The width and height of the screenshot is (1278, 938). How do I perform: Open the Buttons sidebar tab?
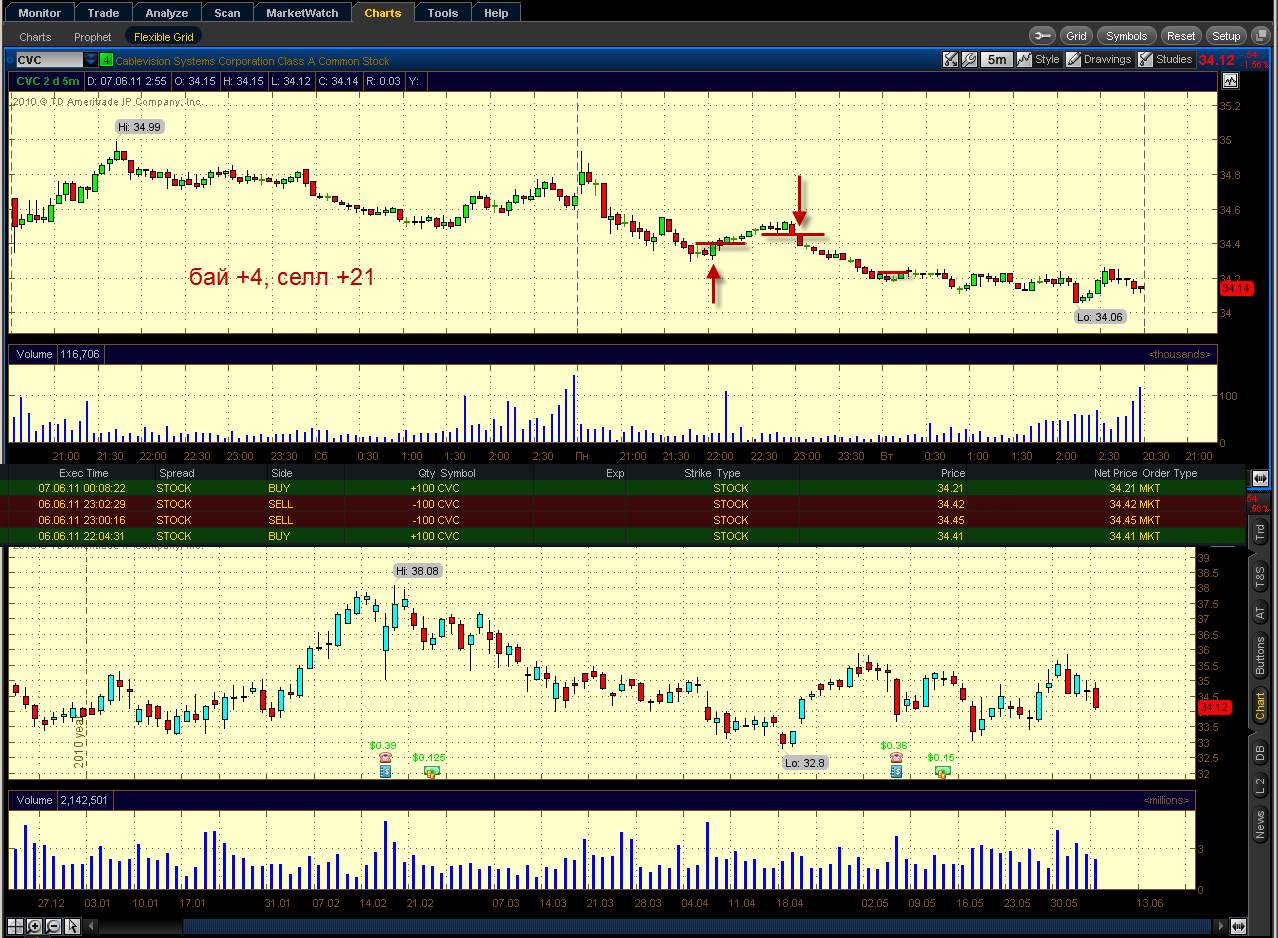point(1260,655)
